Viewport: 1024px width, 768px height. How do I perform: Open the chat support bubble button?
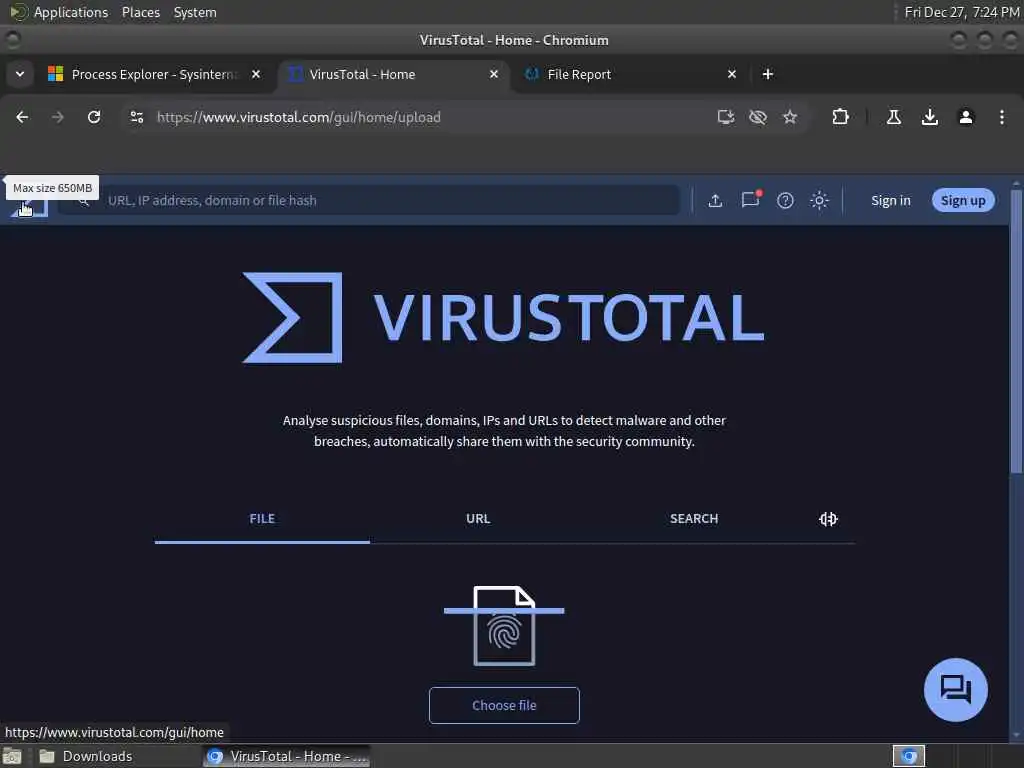click(x=955, y=690)
